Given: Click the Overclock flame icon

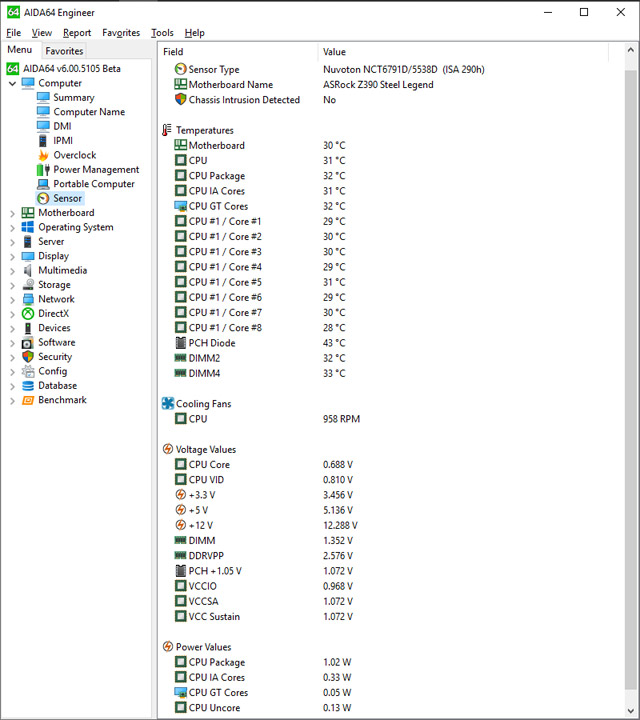Looking at the screenshot, I should [43, 155].
